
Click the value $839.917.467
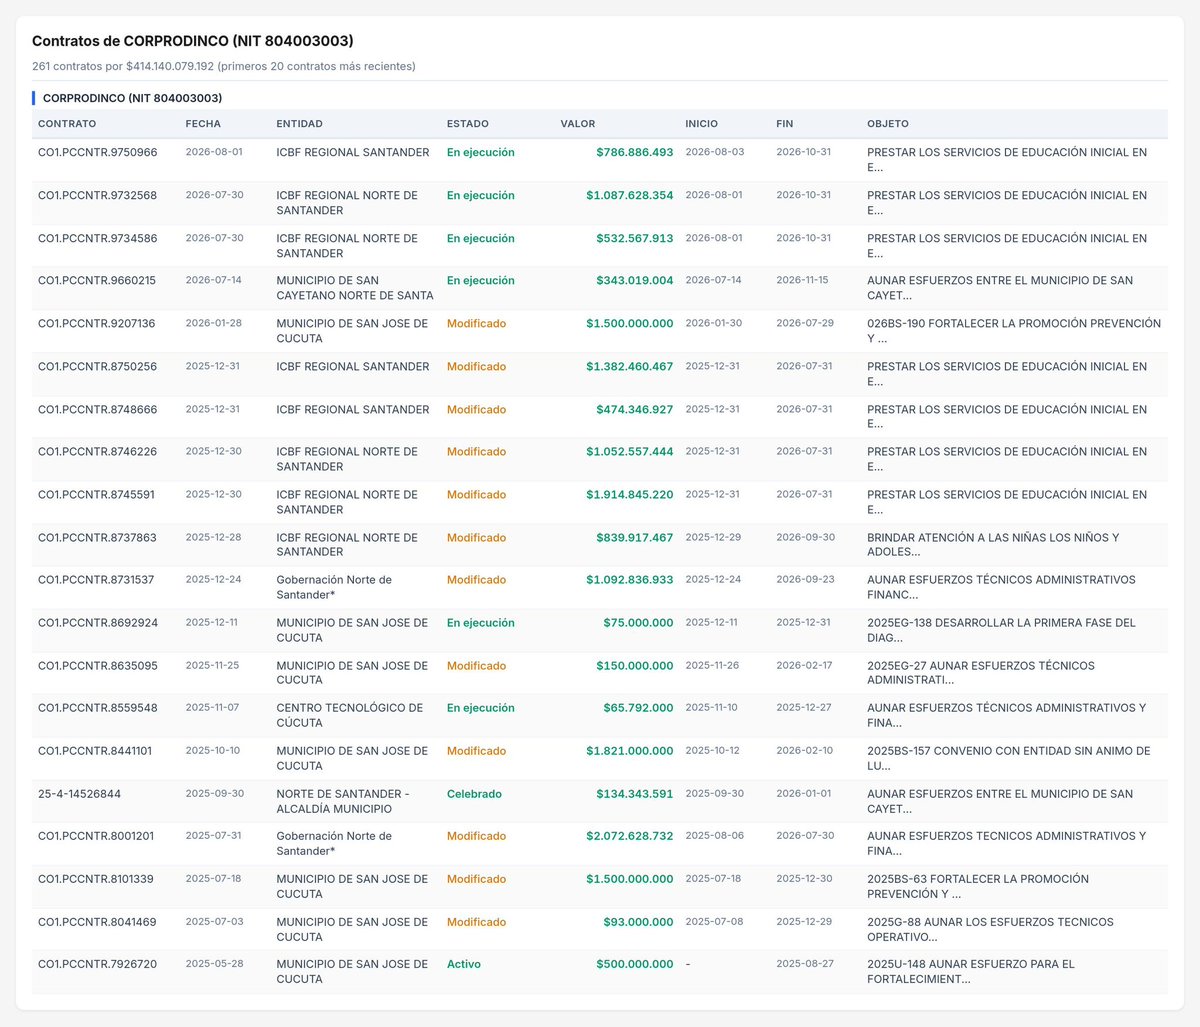click(635, 537)
